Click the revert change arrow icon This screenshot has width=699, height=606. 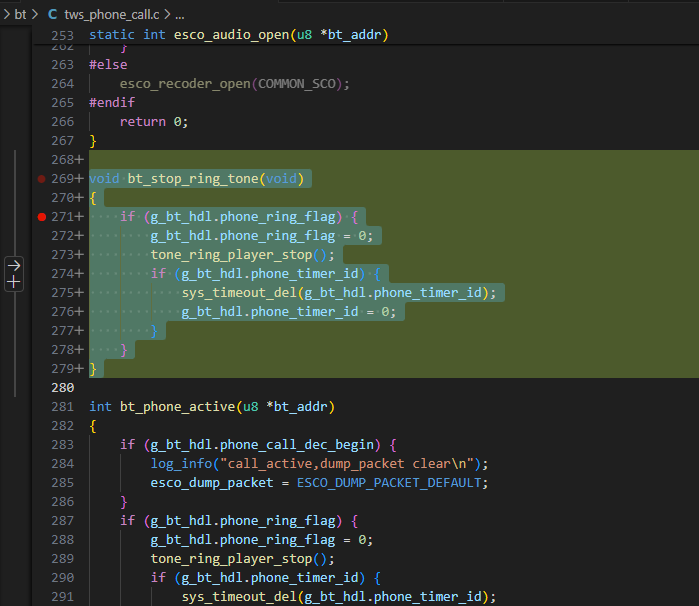pos(14,266)
